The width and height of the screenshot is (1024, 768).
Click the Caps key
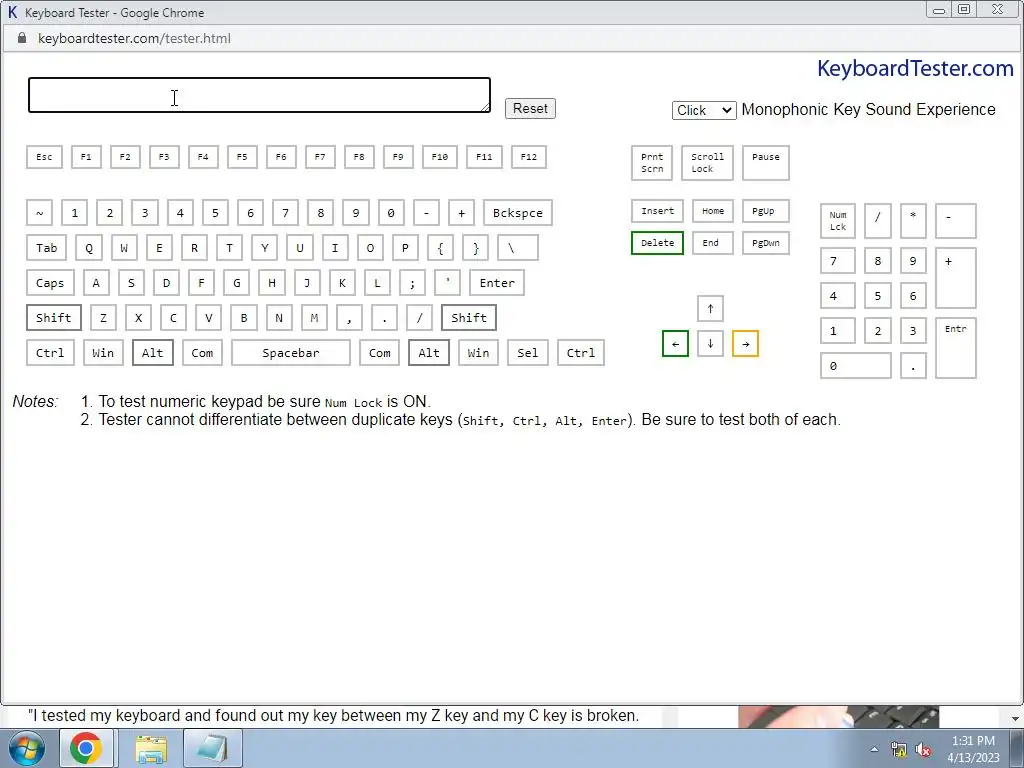50,283
